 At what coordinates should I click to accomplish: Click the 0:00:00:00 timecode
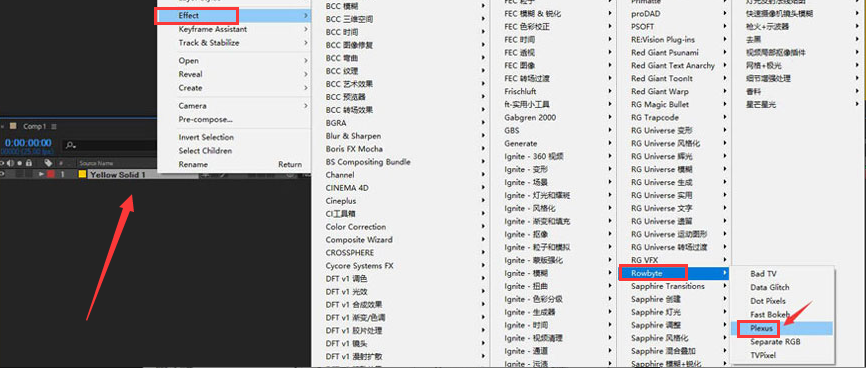28,143
